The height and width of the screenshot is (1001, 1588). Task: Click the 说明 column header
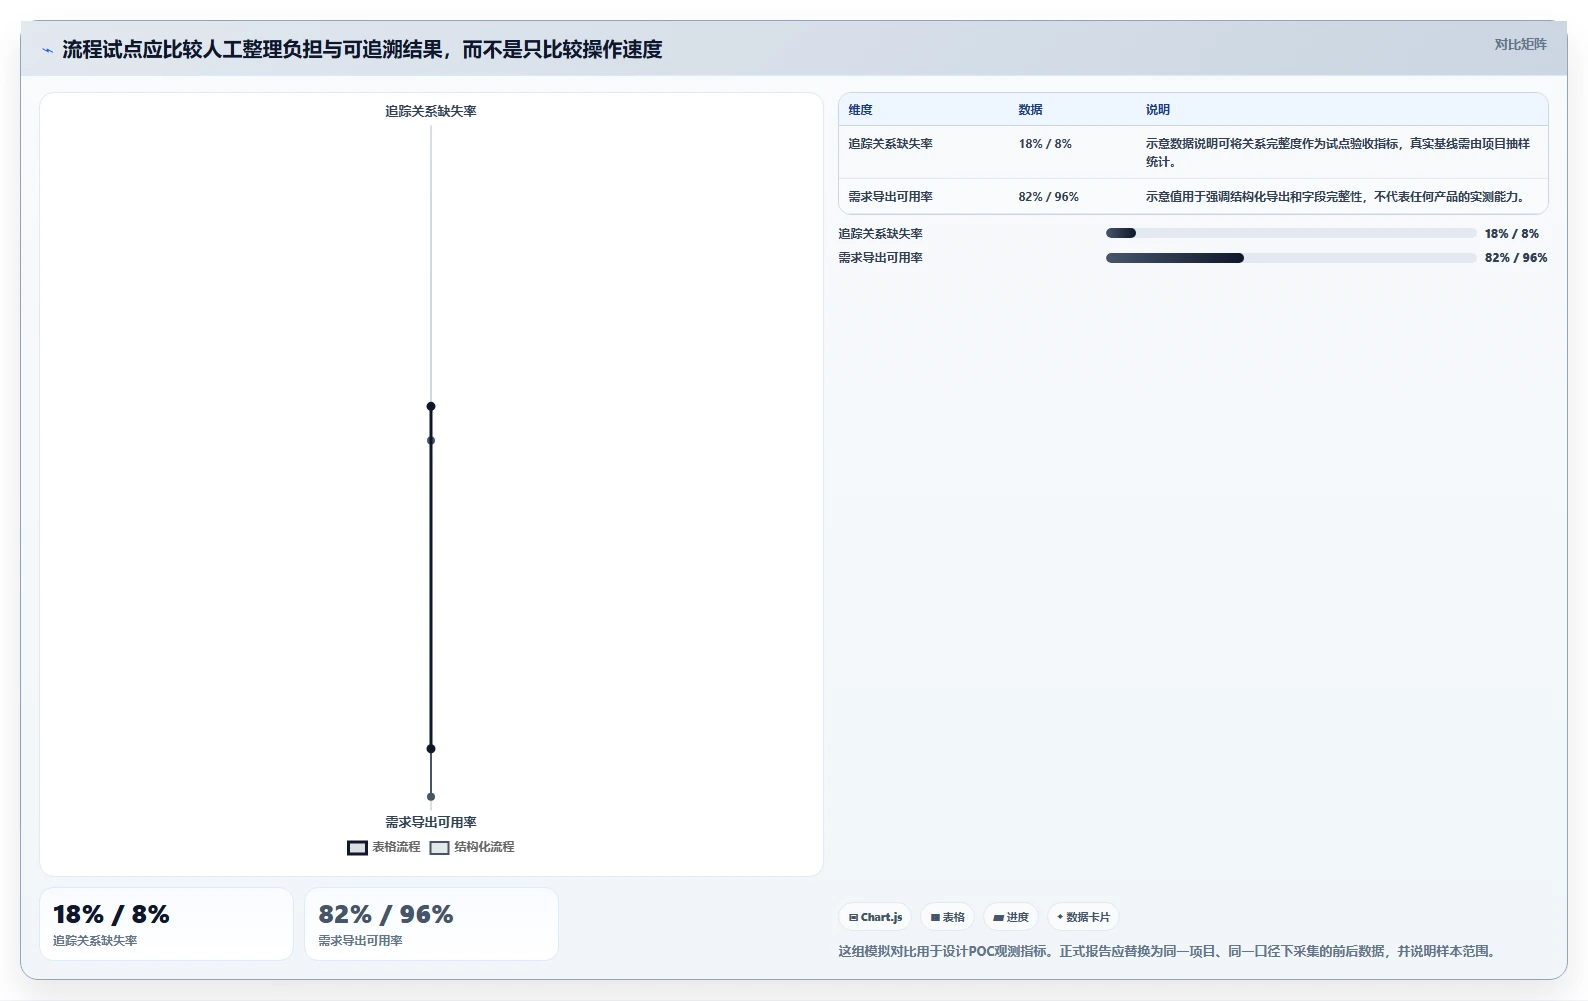pos(1157,110)
